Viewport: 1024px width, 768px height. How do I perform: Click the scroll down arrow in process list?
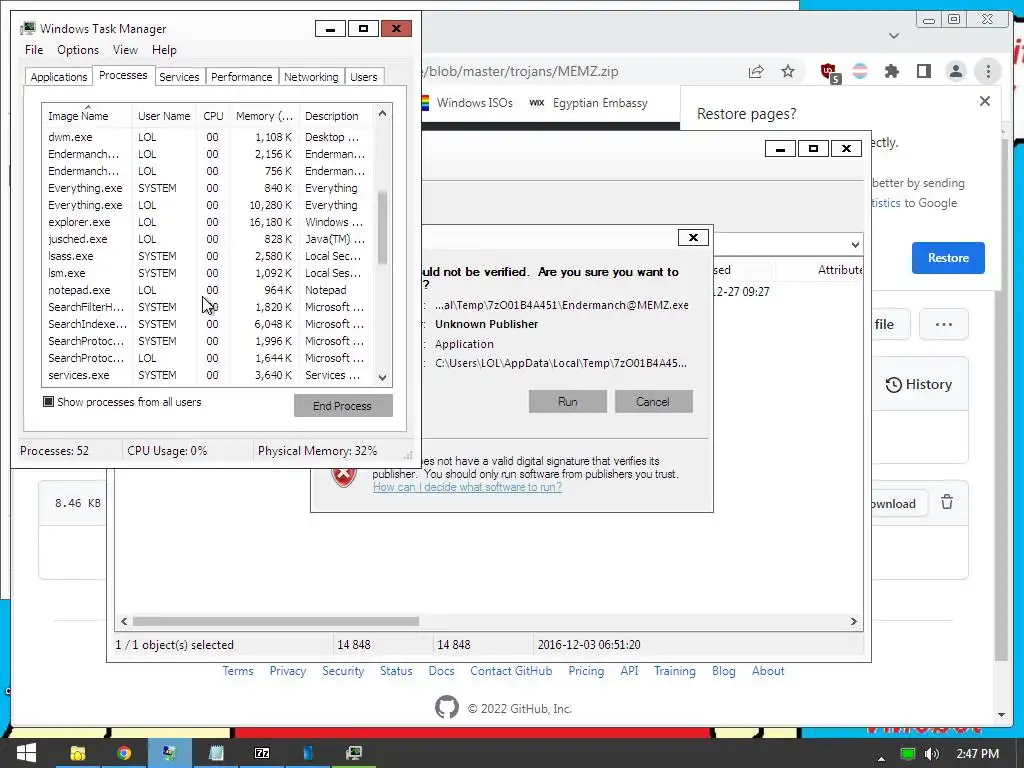(x=383, y=377)
